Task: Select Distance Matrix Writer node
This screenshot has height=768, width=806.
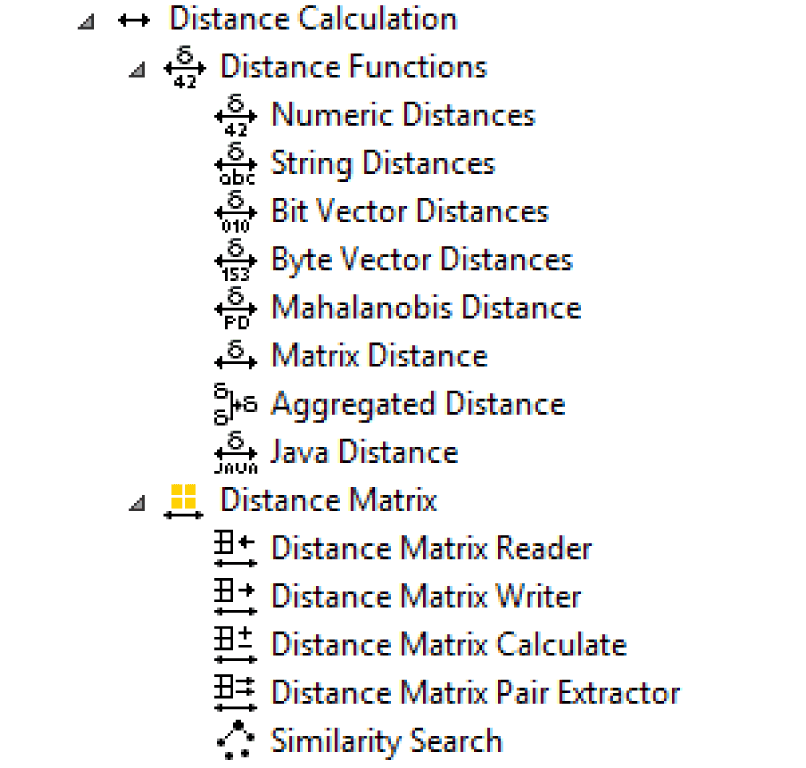Action: (426, 596)
